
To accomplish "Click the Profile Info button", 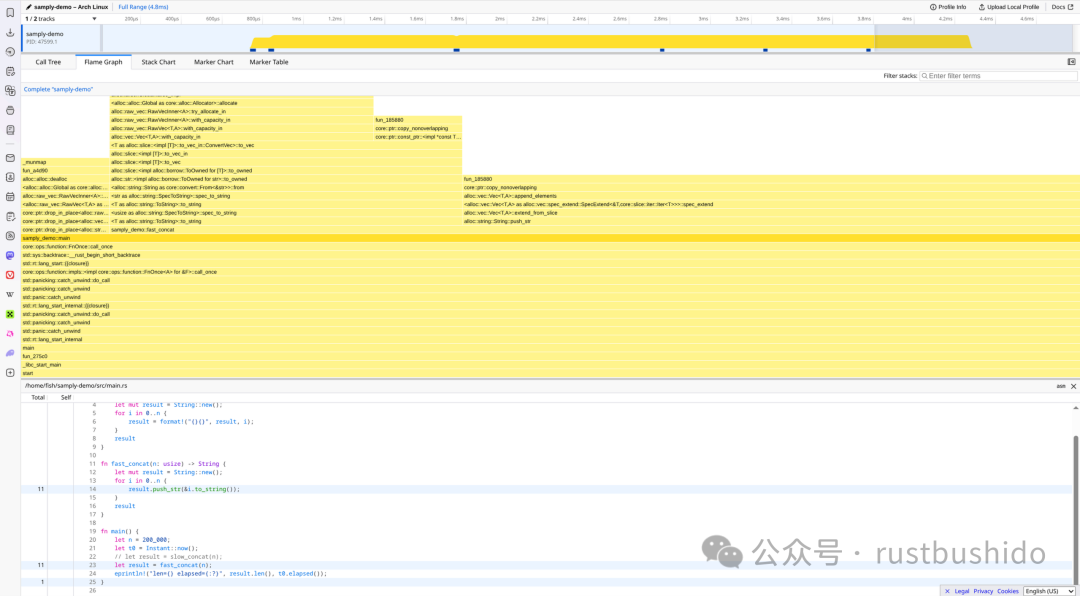I will tap(948, 6).
